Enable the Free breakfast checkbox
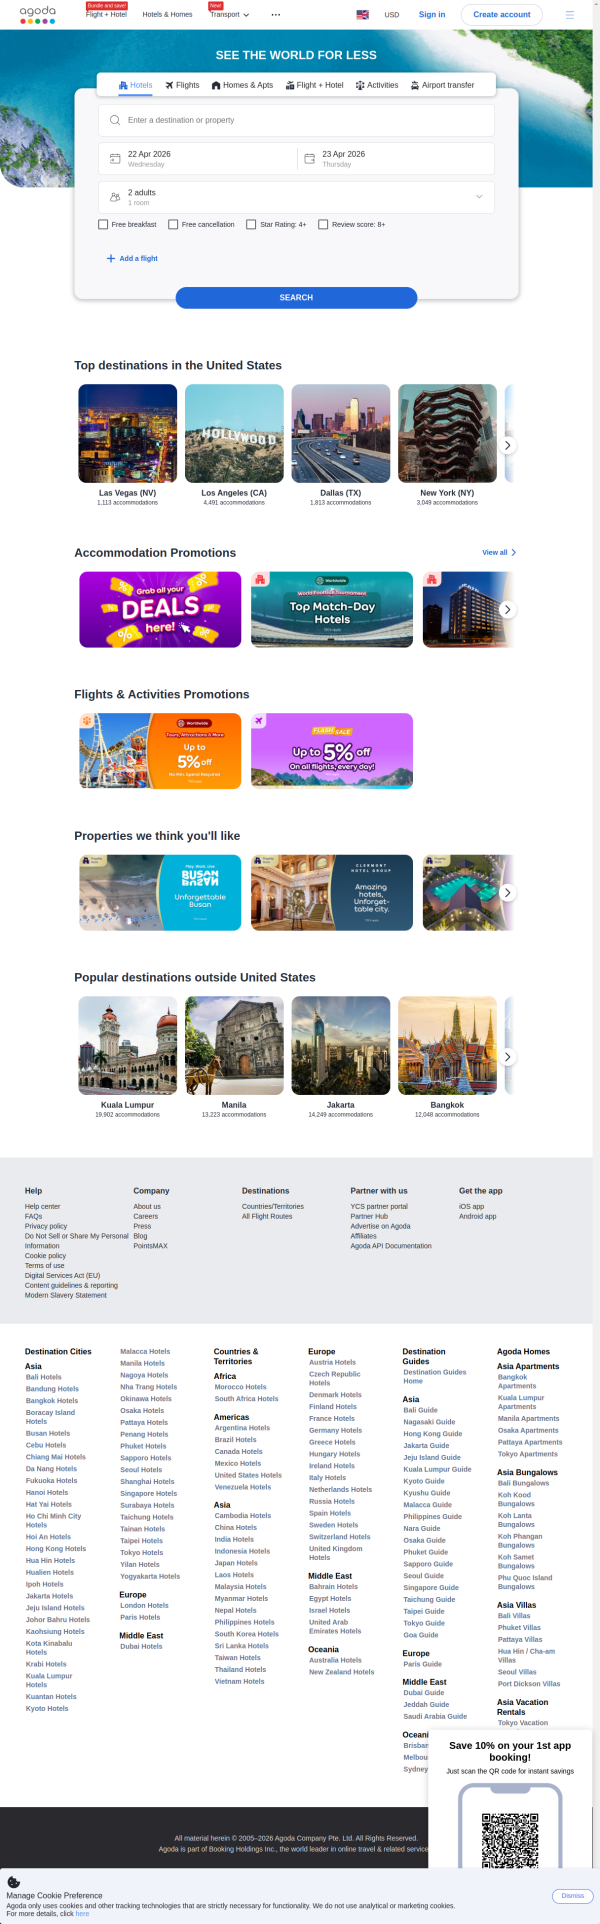This screenshot has height=1924, width=600. pyautogui.click(x=103, y=225)
